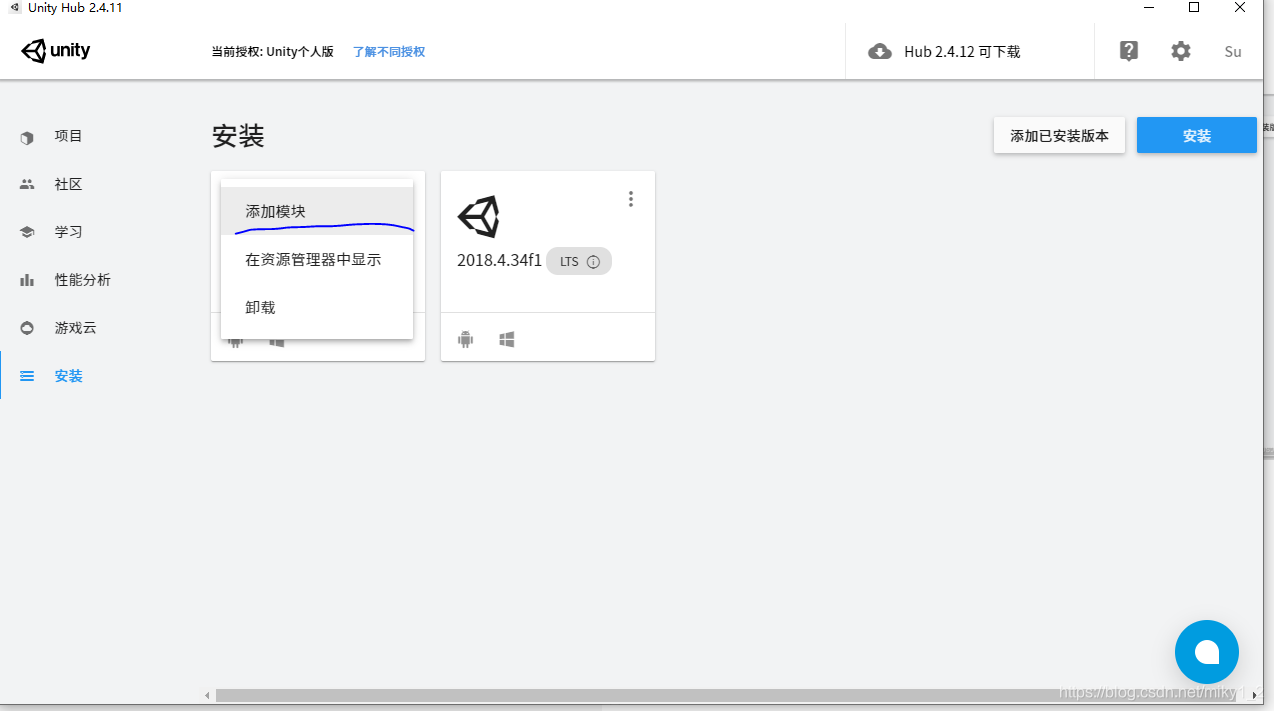Click the Unity Hub title bar icon
Screen dimensions: 1274x711
click(x=14, y=7)
